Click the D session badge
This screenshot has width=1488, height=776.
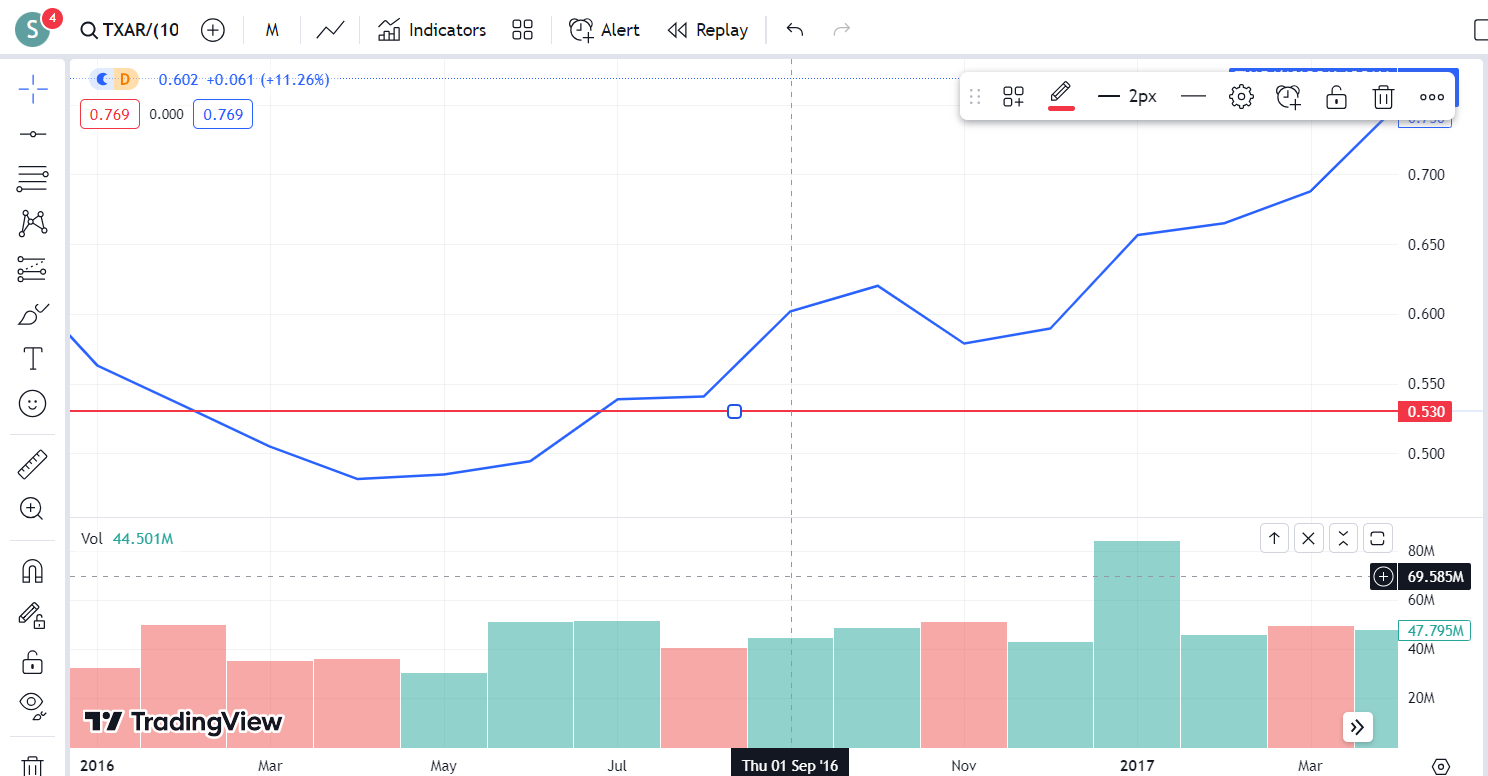pyautogui.click(x=125, y=79)
